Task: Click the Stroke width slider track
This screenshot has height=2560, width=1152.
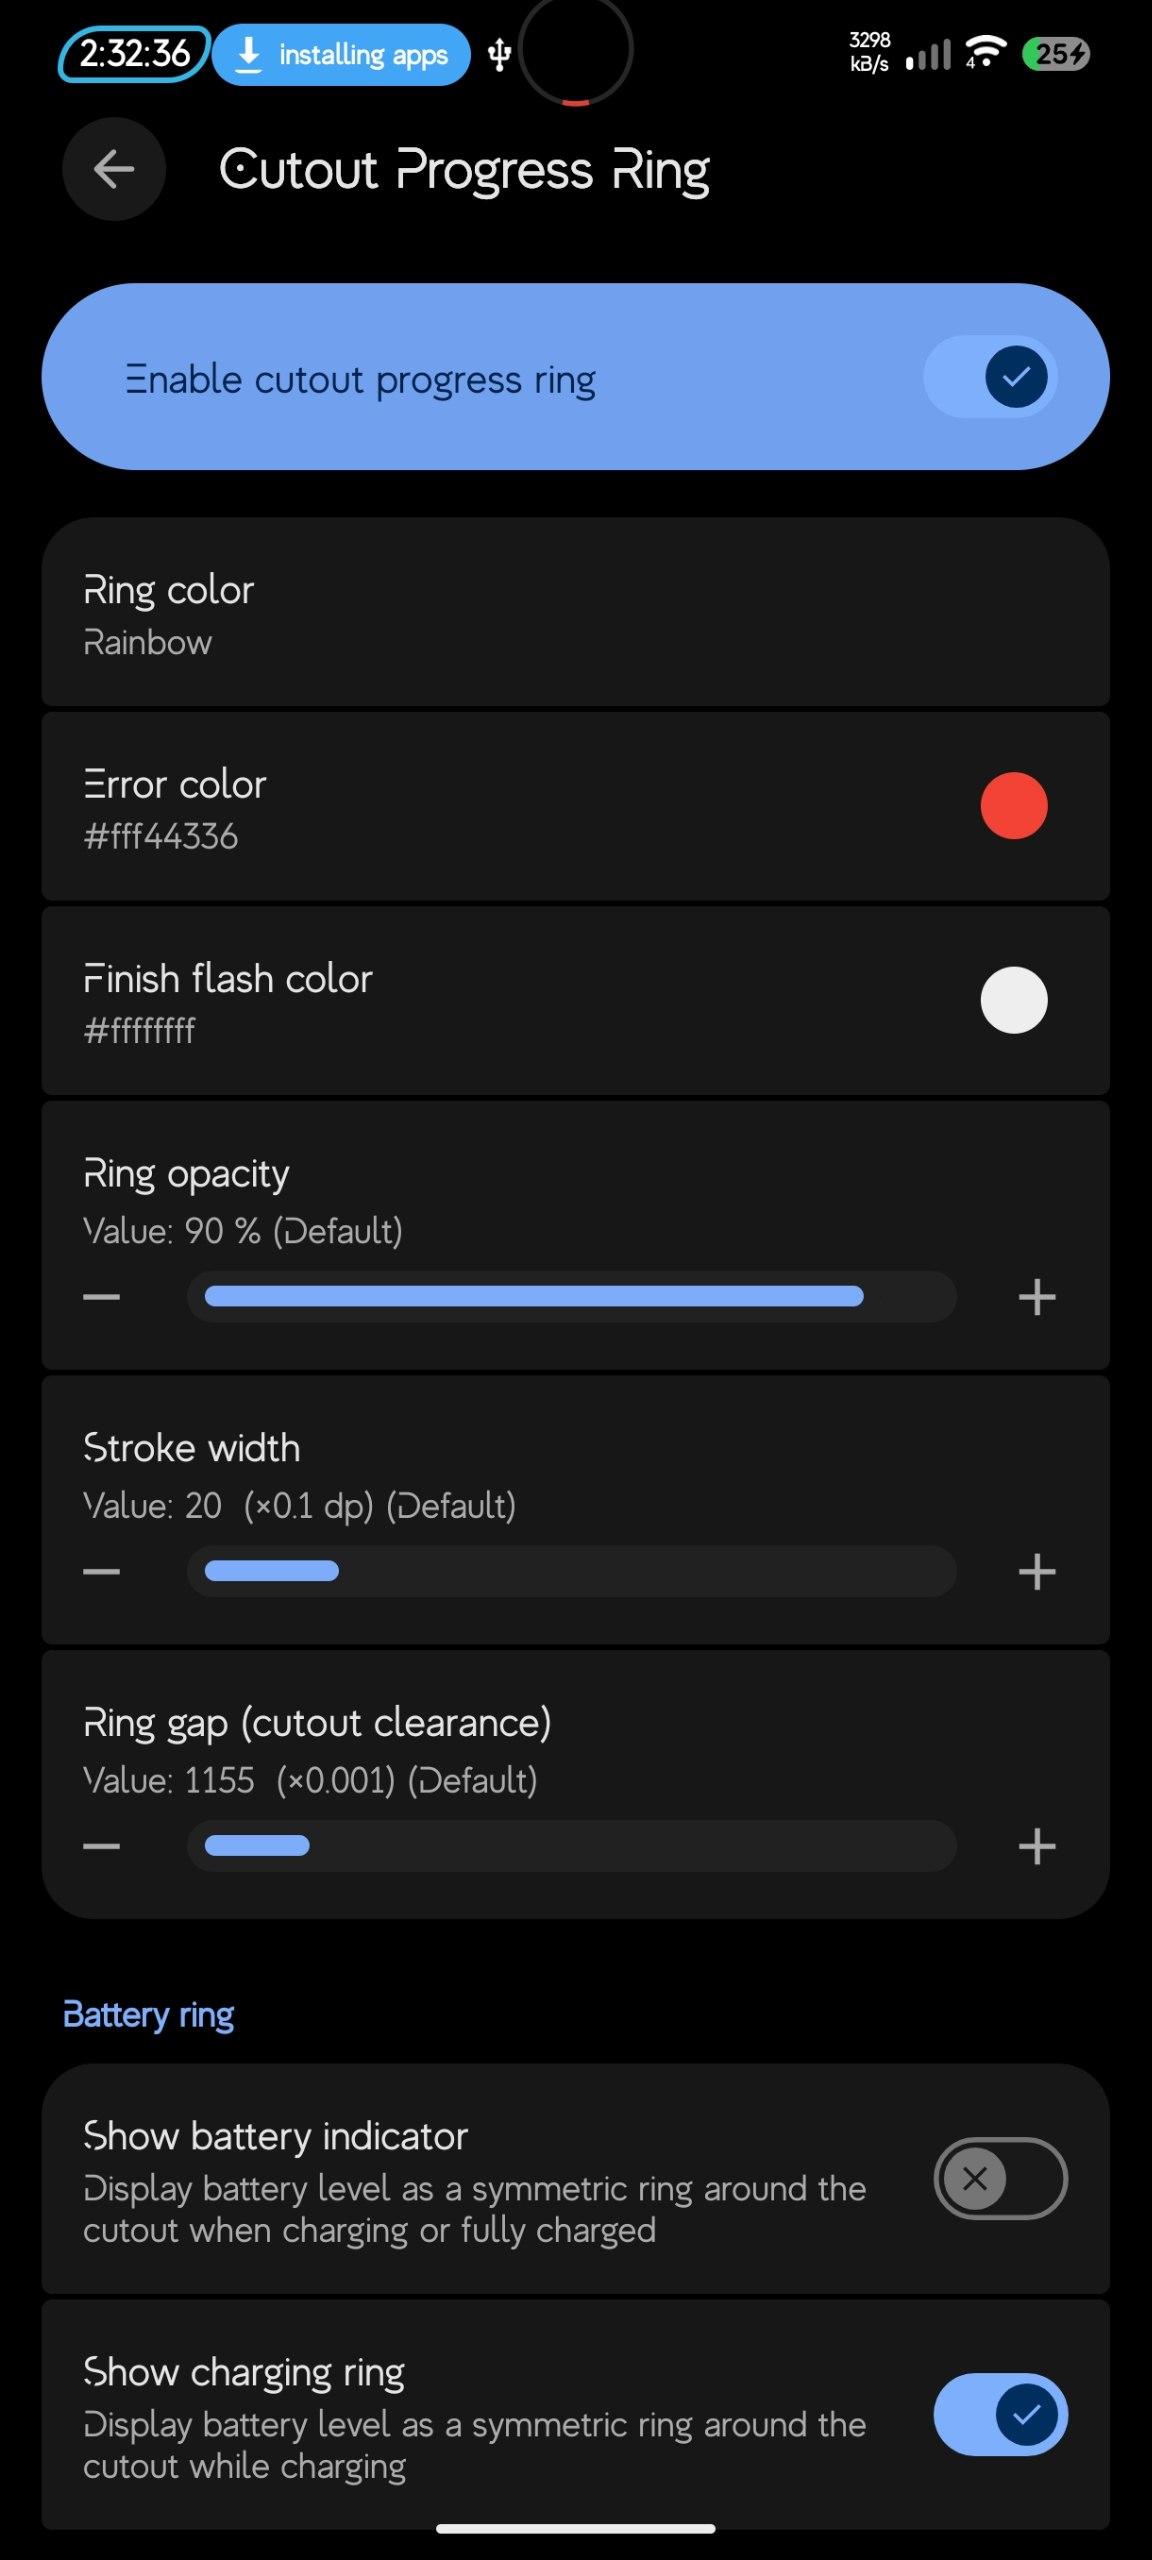Action: tap(571, 1572)
